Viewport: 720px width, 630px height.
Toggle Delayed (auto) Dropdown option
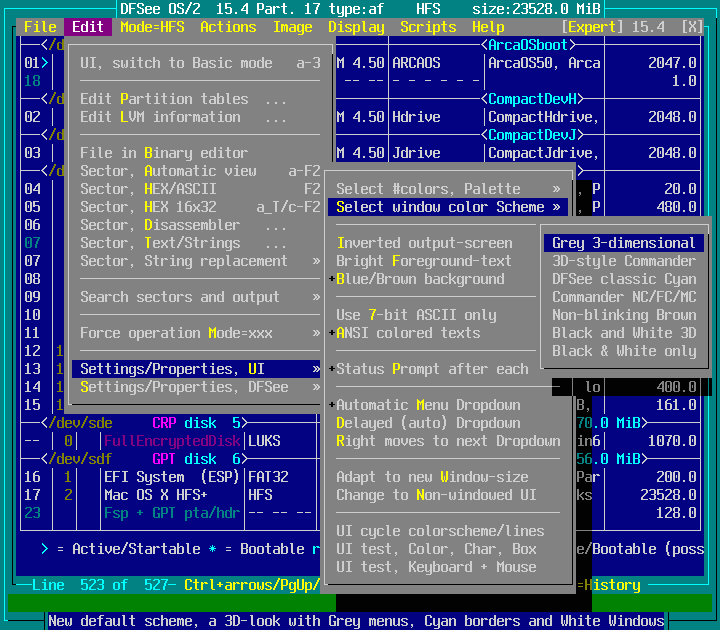coord(448,422)
